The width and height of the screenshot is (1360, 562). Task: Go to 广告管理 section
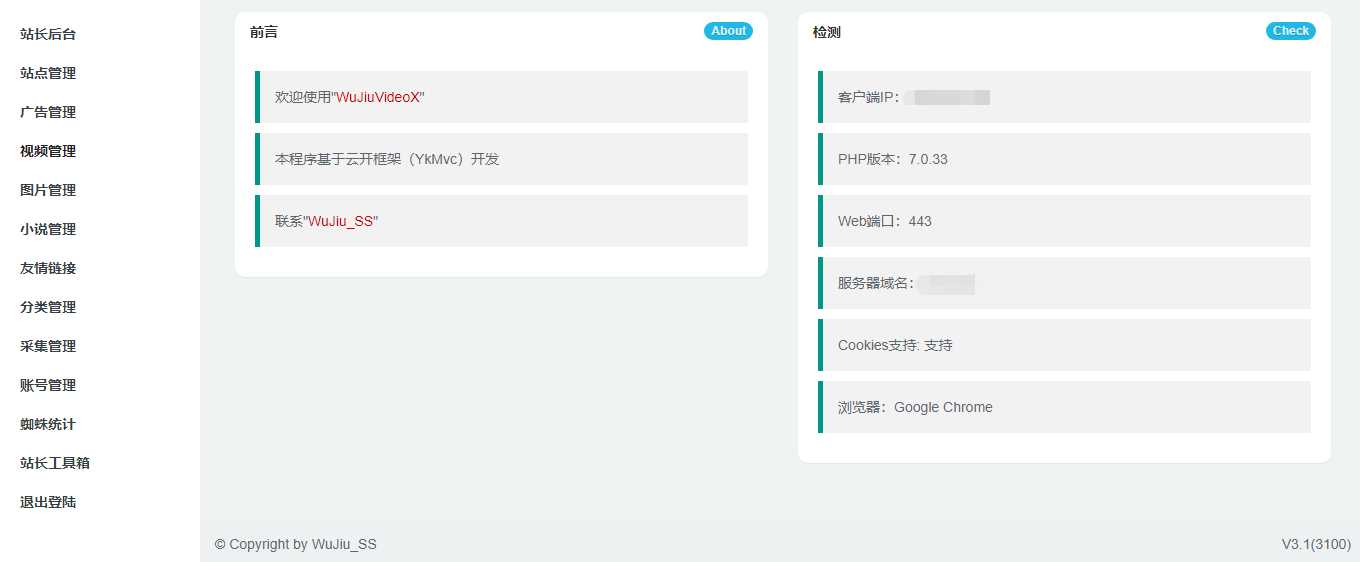48,112
